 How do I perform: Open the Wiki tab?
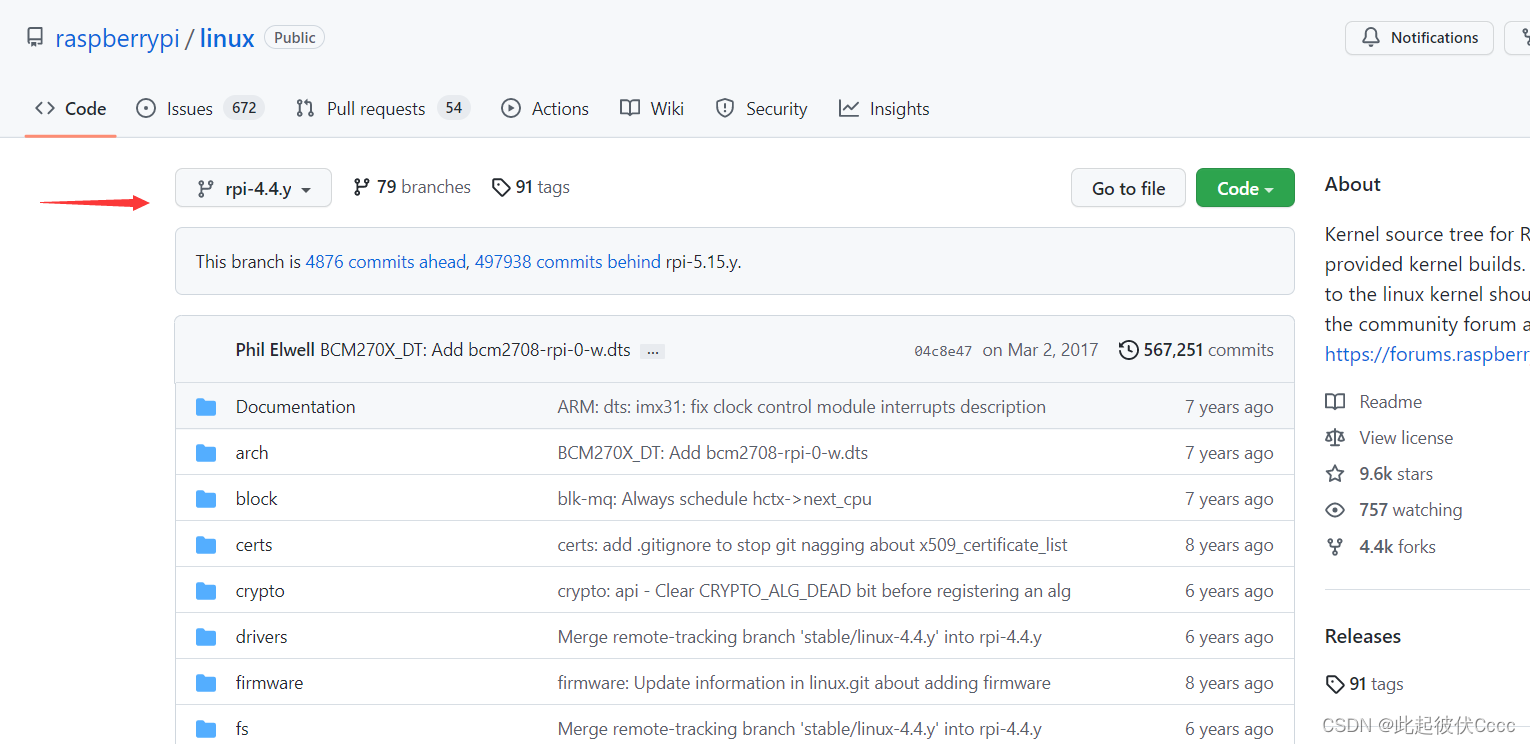click(652, 108)
